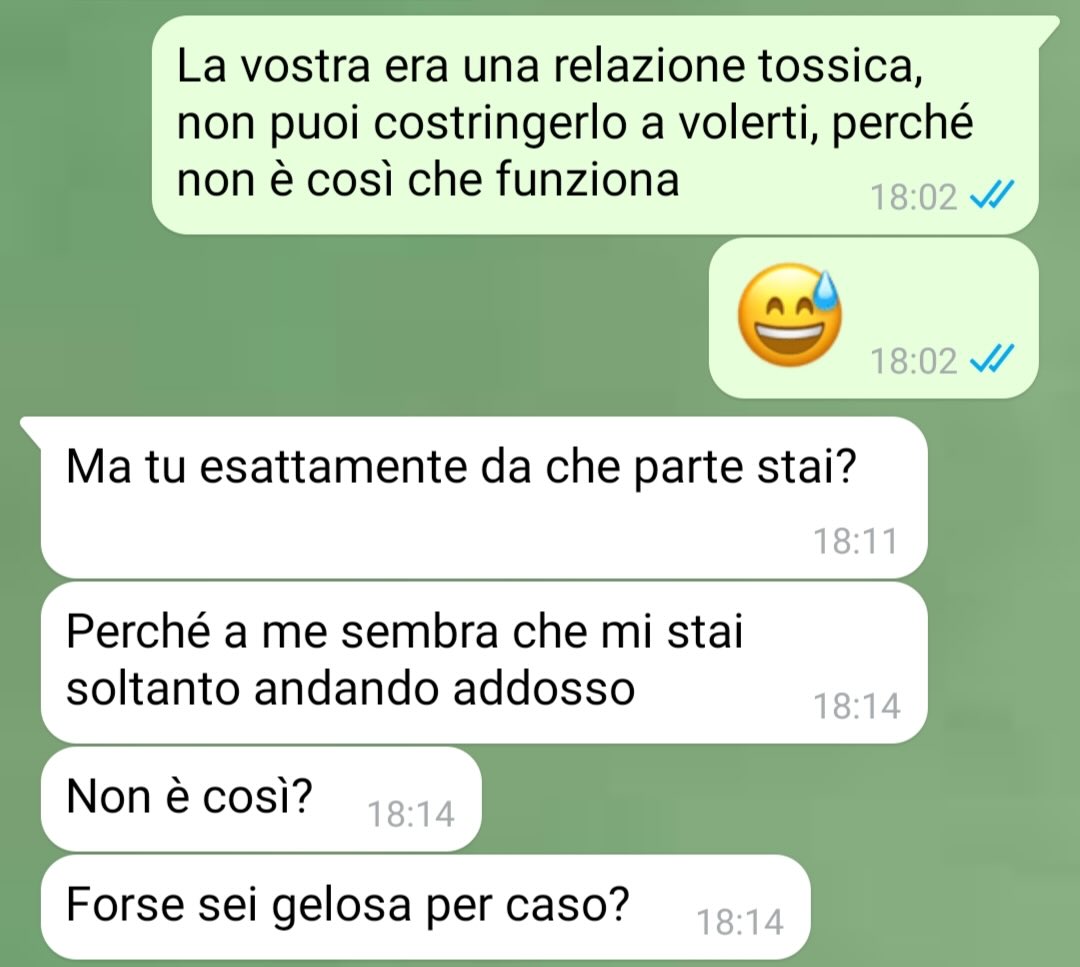Image resolution: width=1080 pixels, height=967 pixels.
Task: Tap the 18:11 timestamp
Action: click(x=856, y=541)
